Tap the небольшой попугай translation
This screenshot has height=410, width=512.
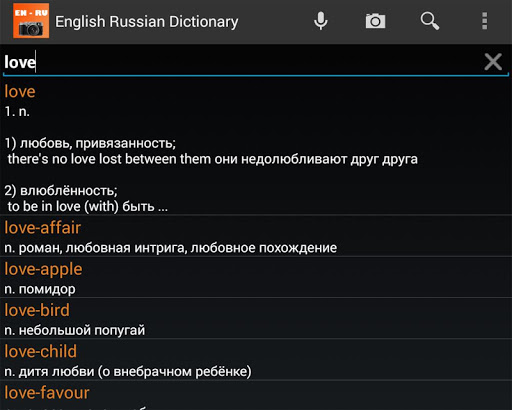coord(75,330)
